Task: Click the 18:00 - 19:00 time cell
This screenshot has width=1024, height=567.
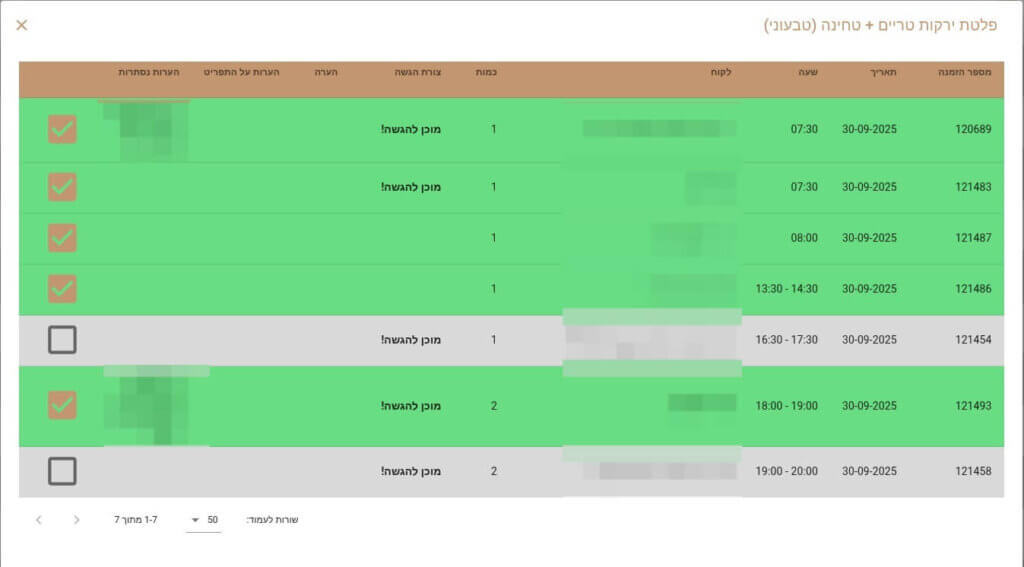Action: [787, 406]
